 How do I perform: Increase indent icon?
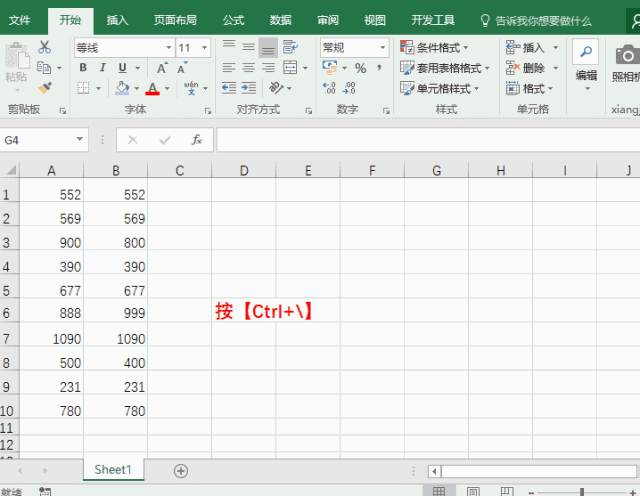[249, 88]
